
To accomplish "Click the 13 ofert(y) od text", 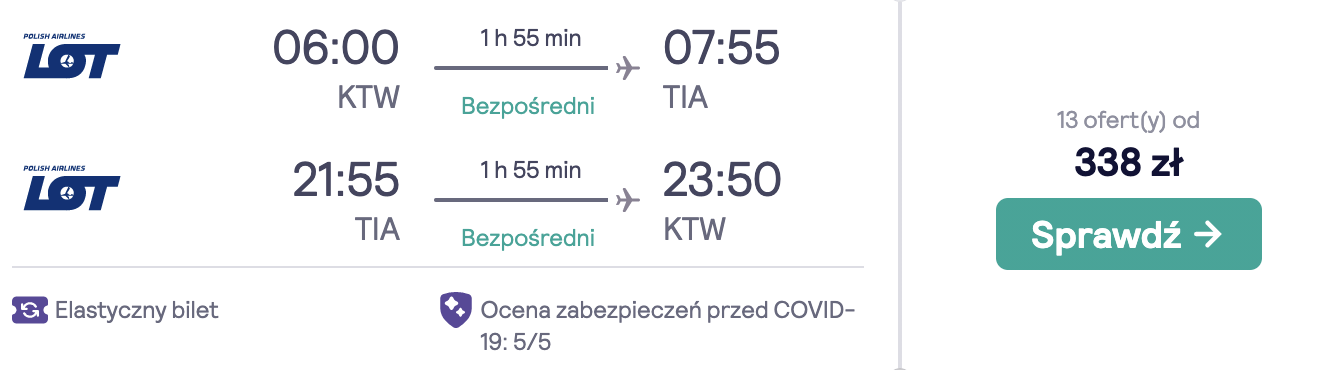I will coord(1129,121).
